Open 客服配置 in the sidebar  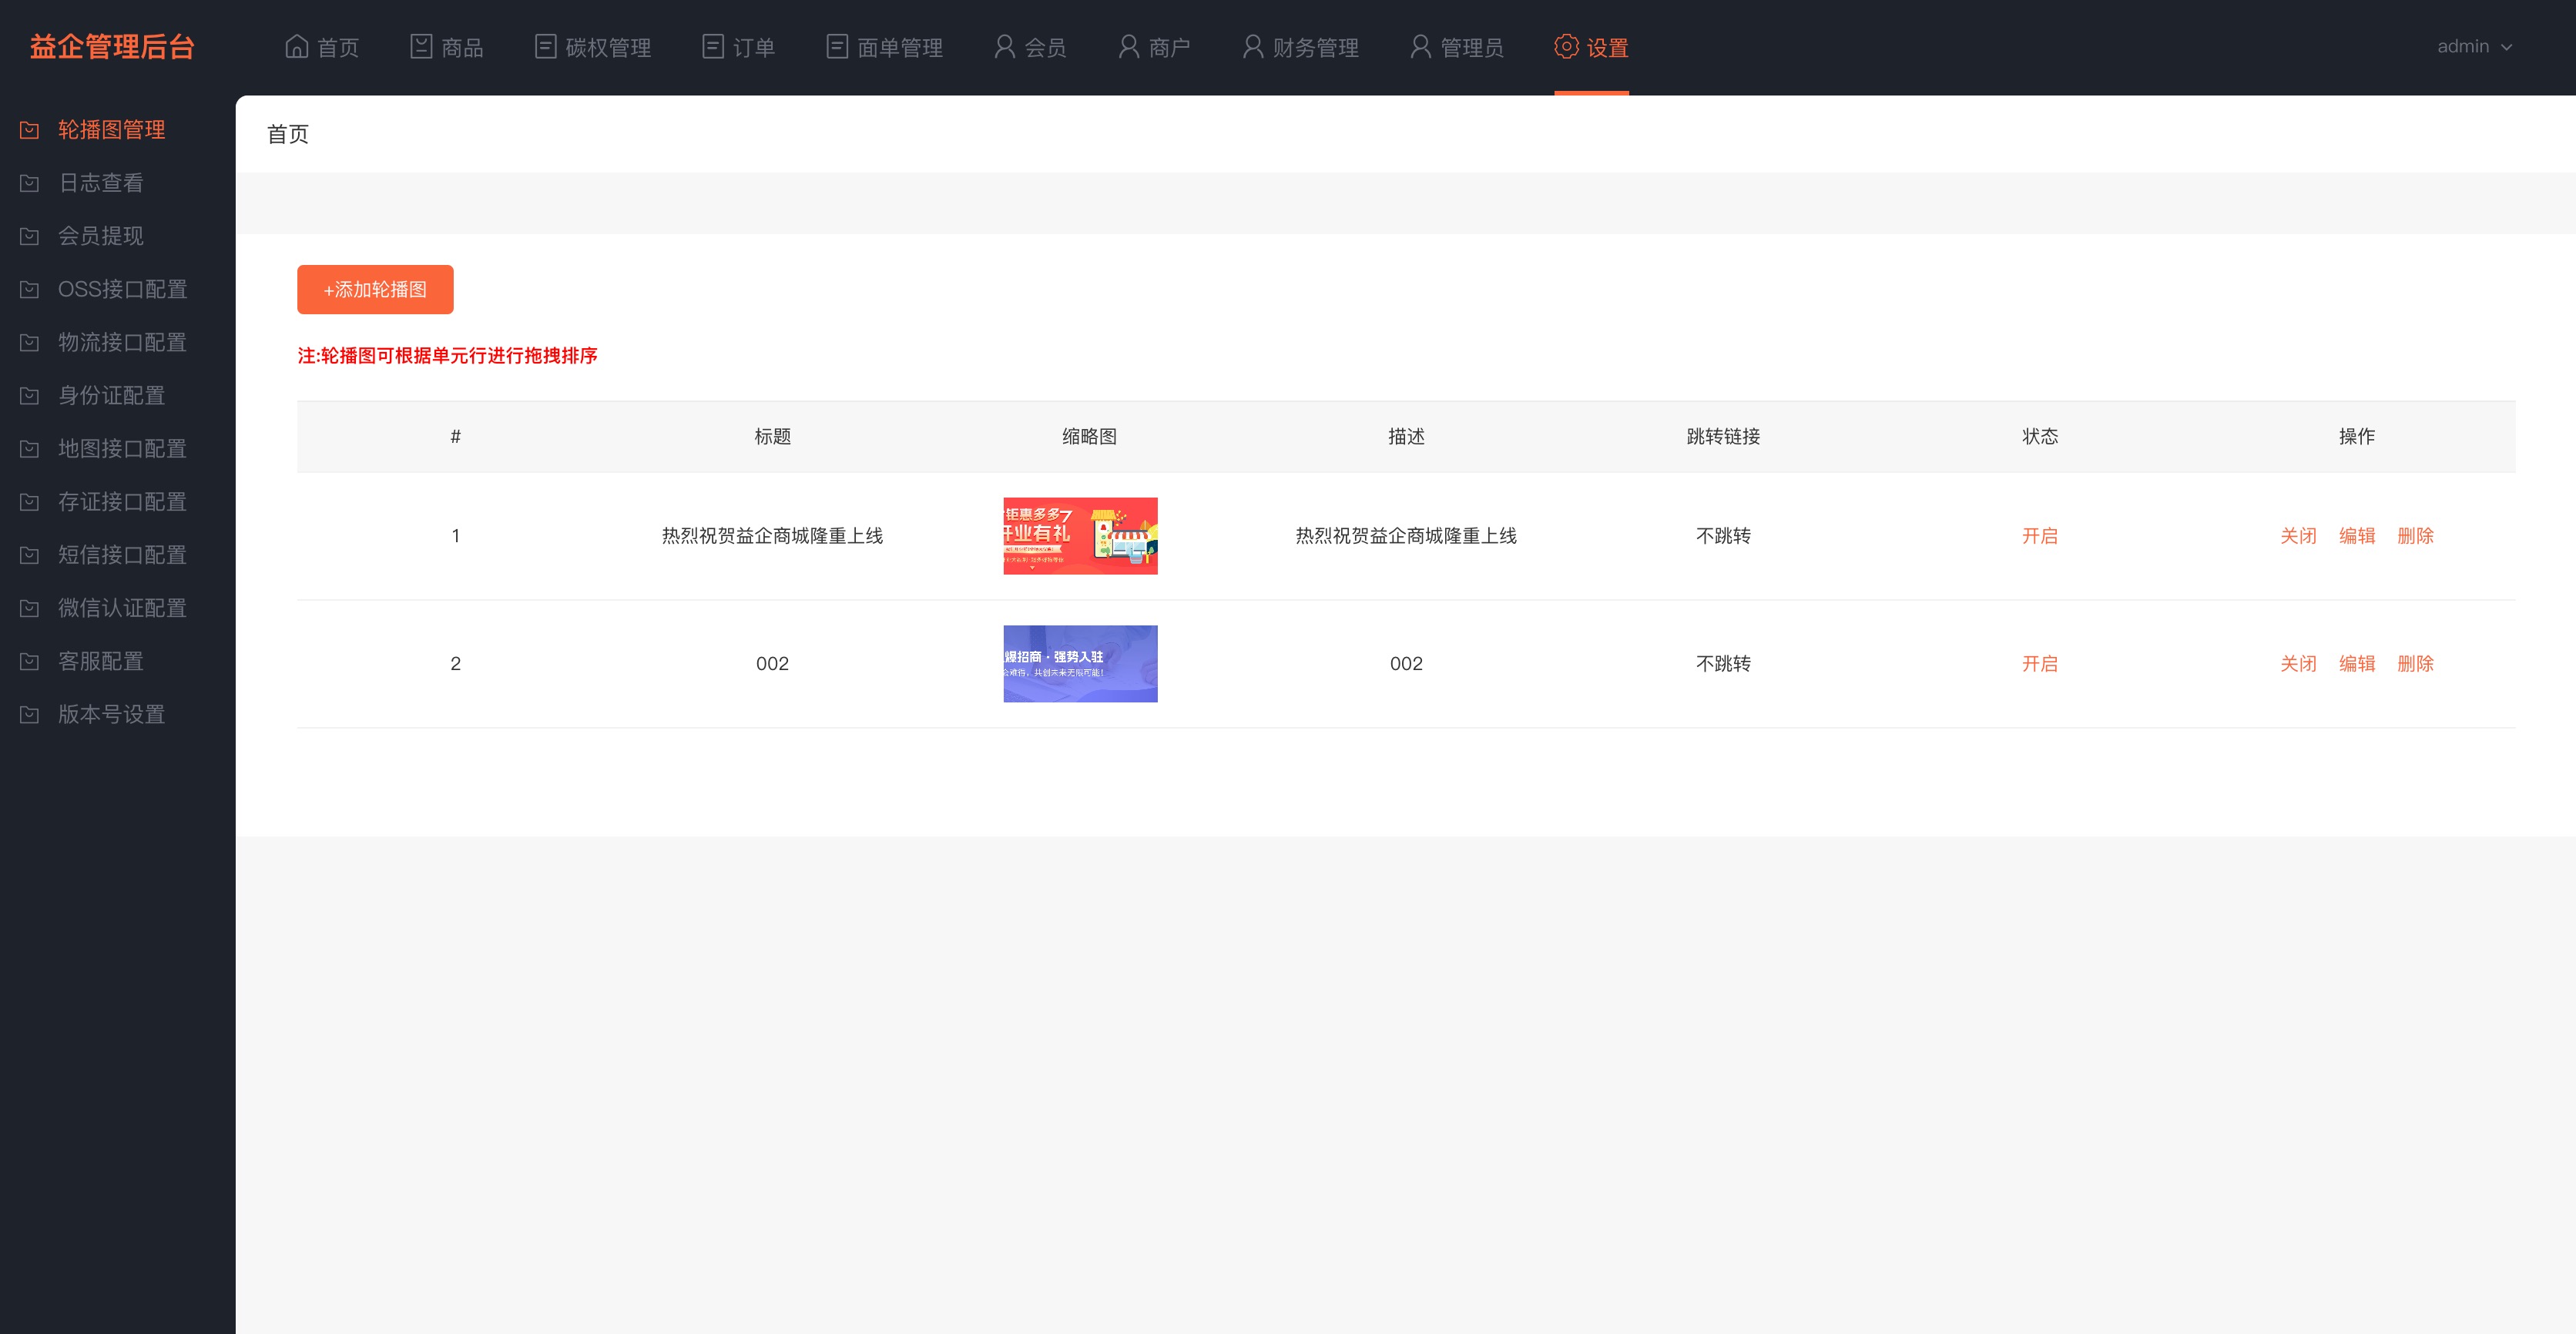pyautogui.click(x=101, y=661)
